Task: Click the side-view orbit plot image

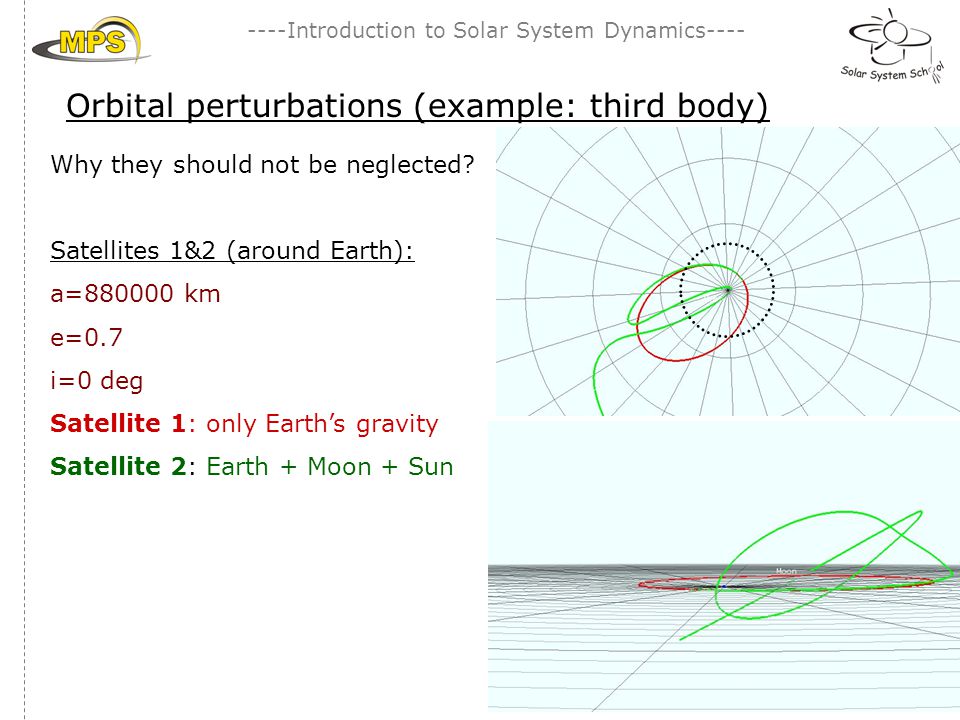Action: click(x=724, y=566)
